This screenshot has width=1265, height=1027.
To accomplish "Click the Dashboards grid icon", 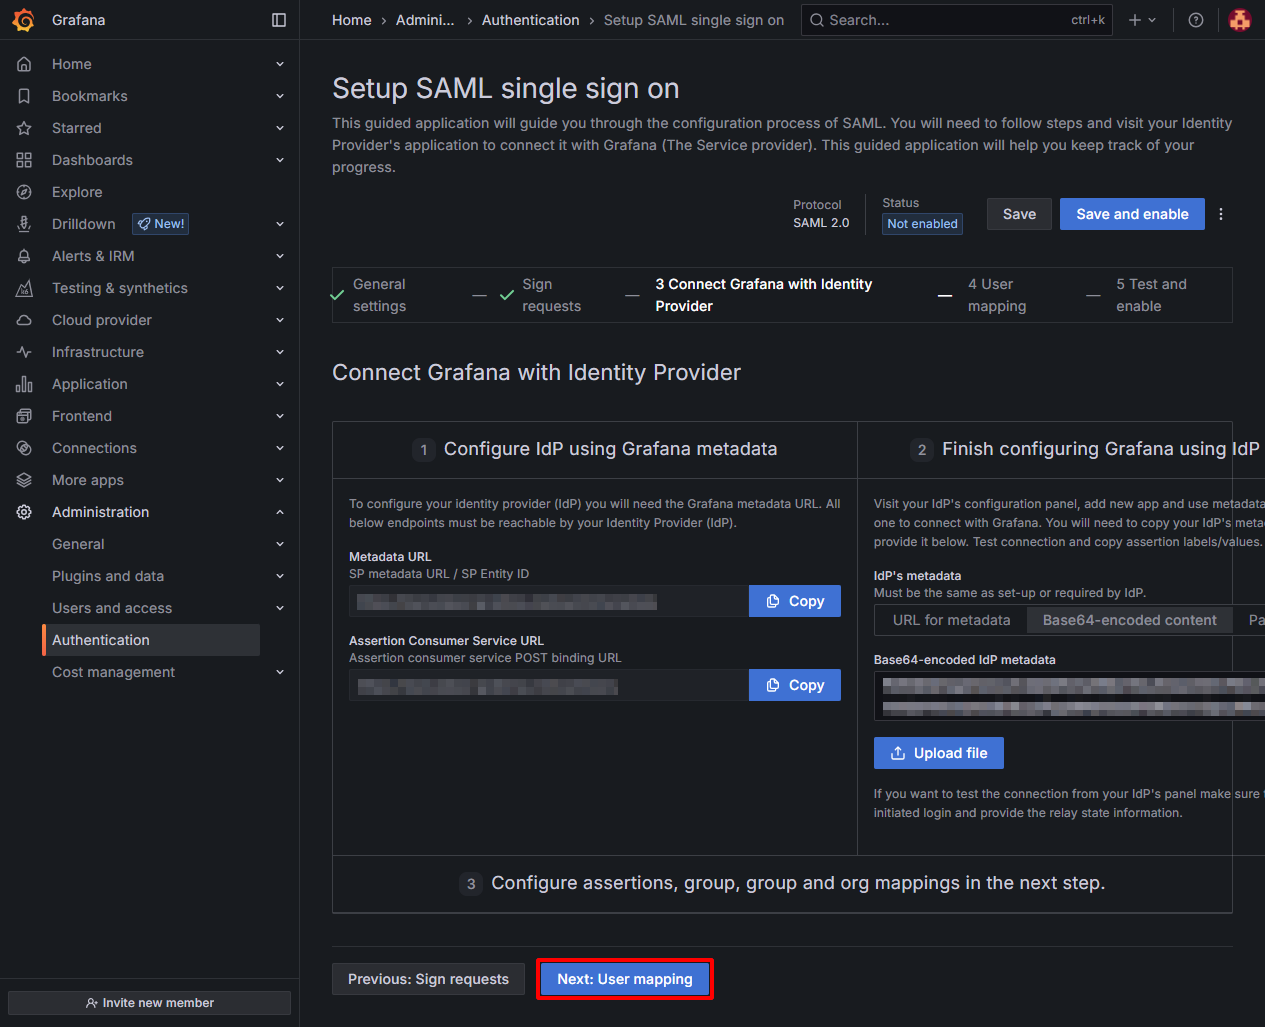I will 24,160.
